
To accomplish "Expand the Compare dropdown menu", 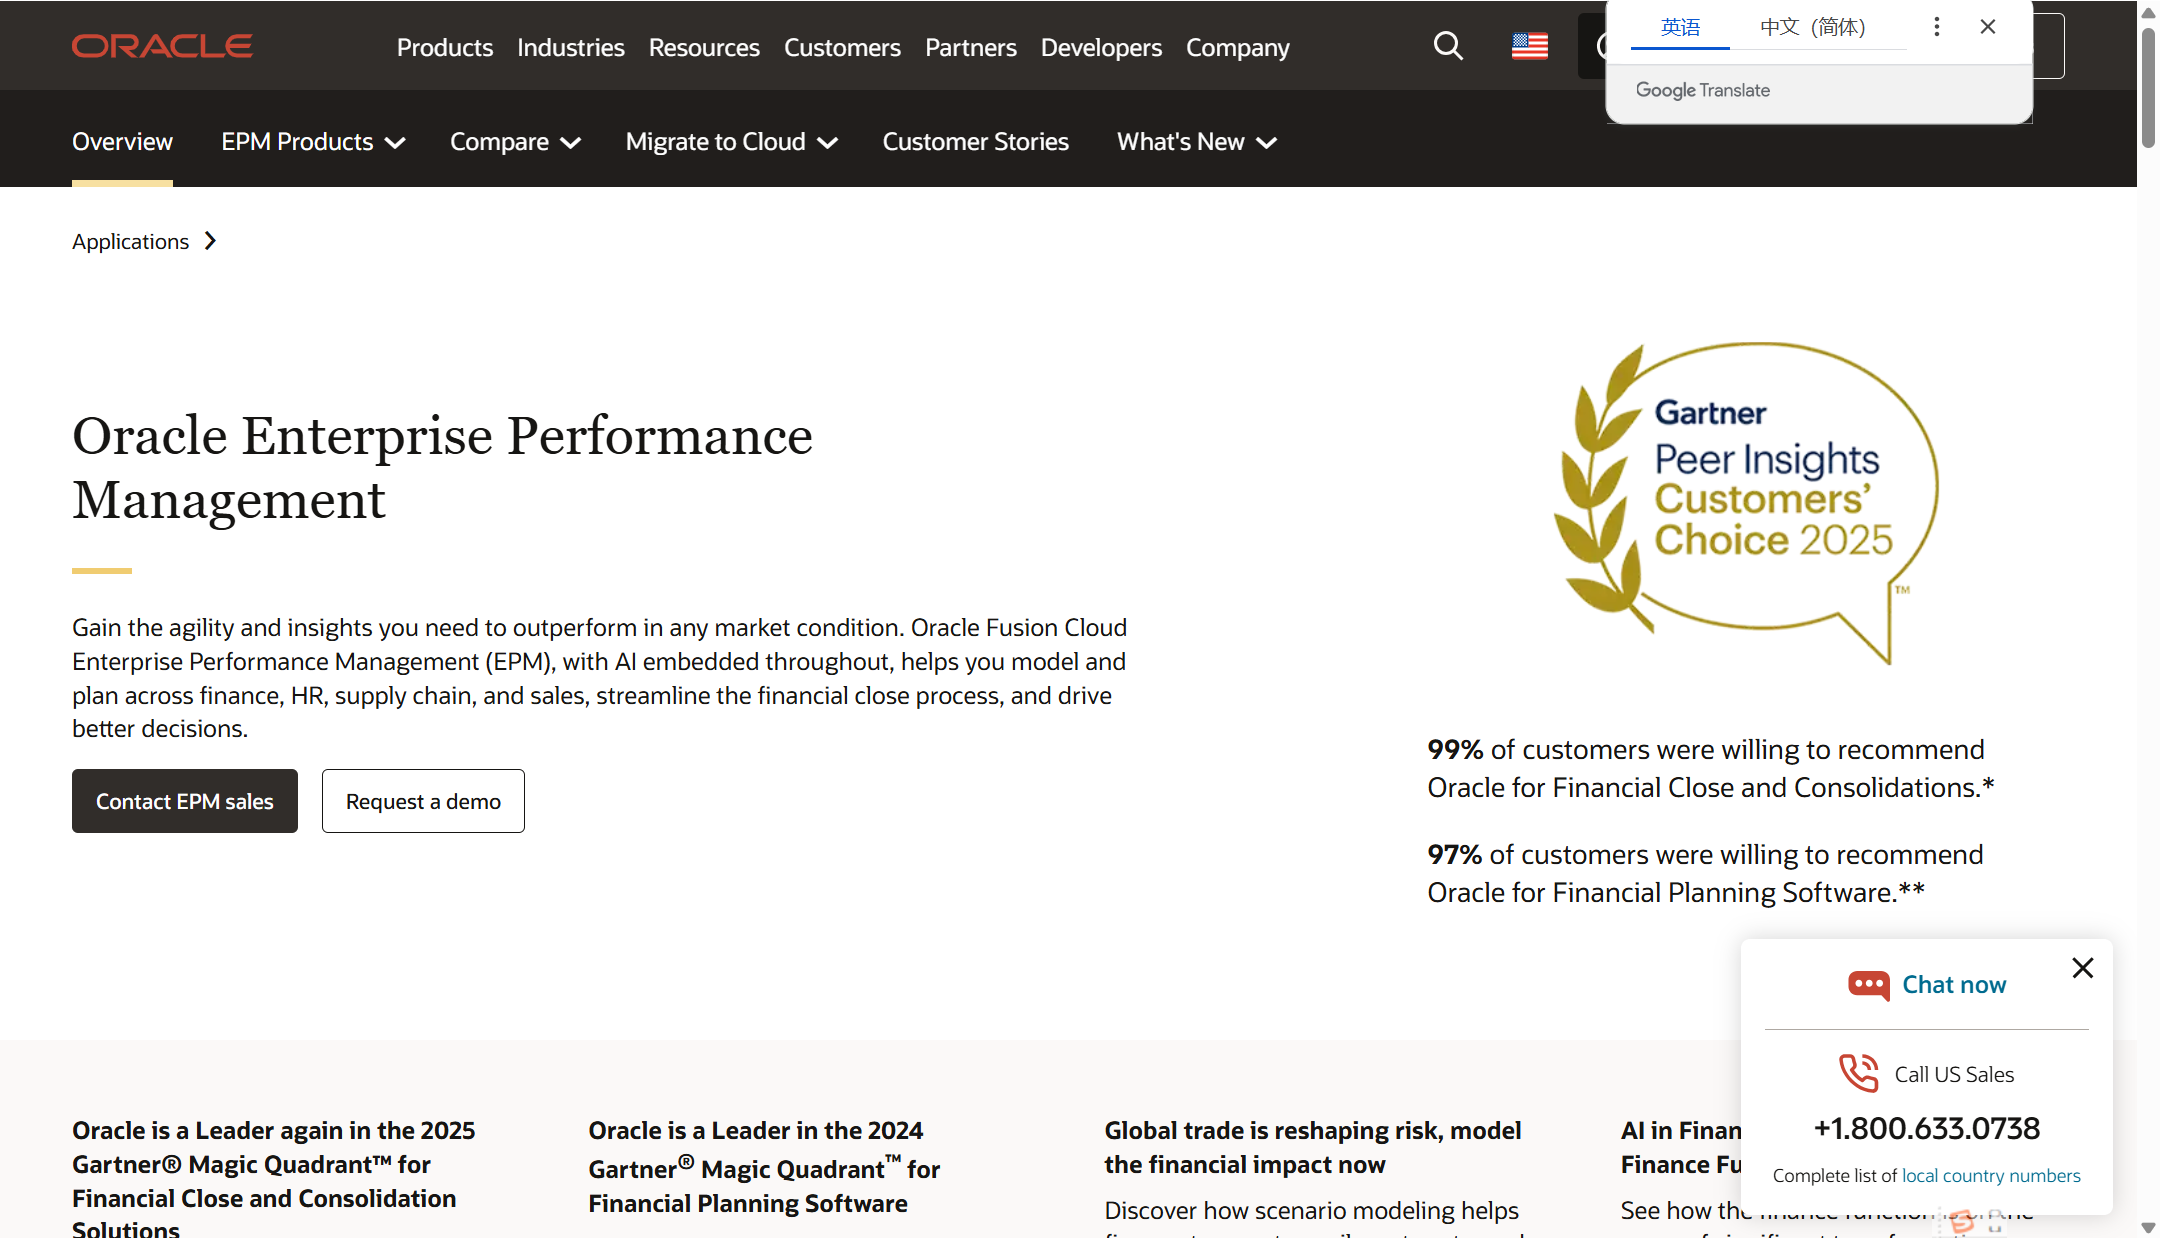I will (514, 142).
